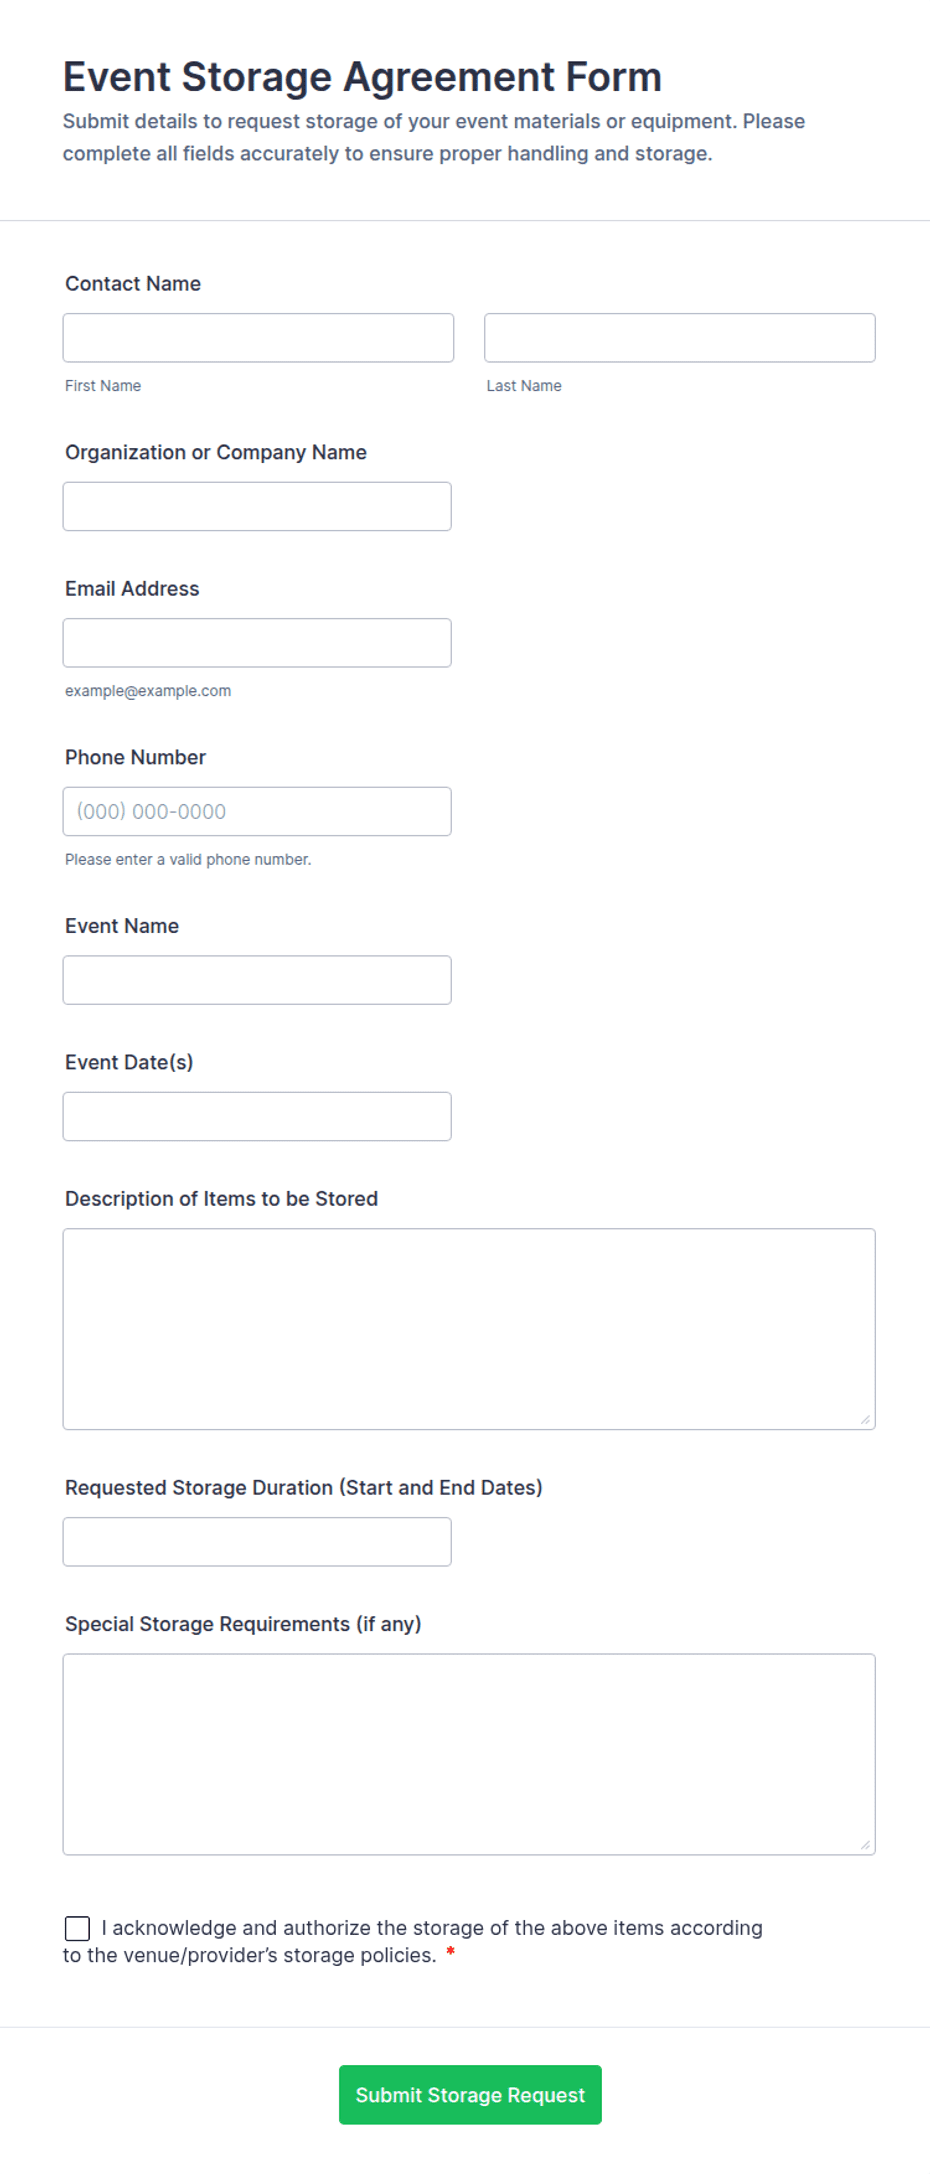Viewport: 930px width, 2174px height.
Task: Click the Email Address text box
Action: point(257,643)
